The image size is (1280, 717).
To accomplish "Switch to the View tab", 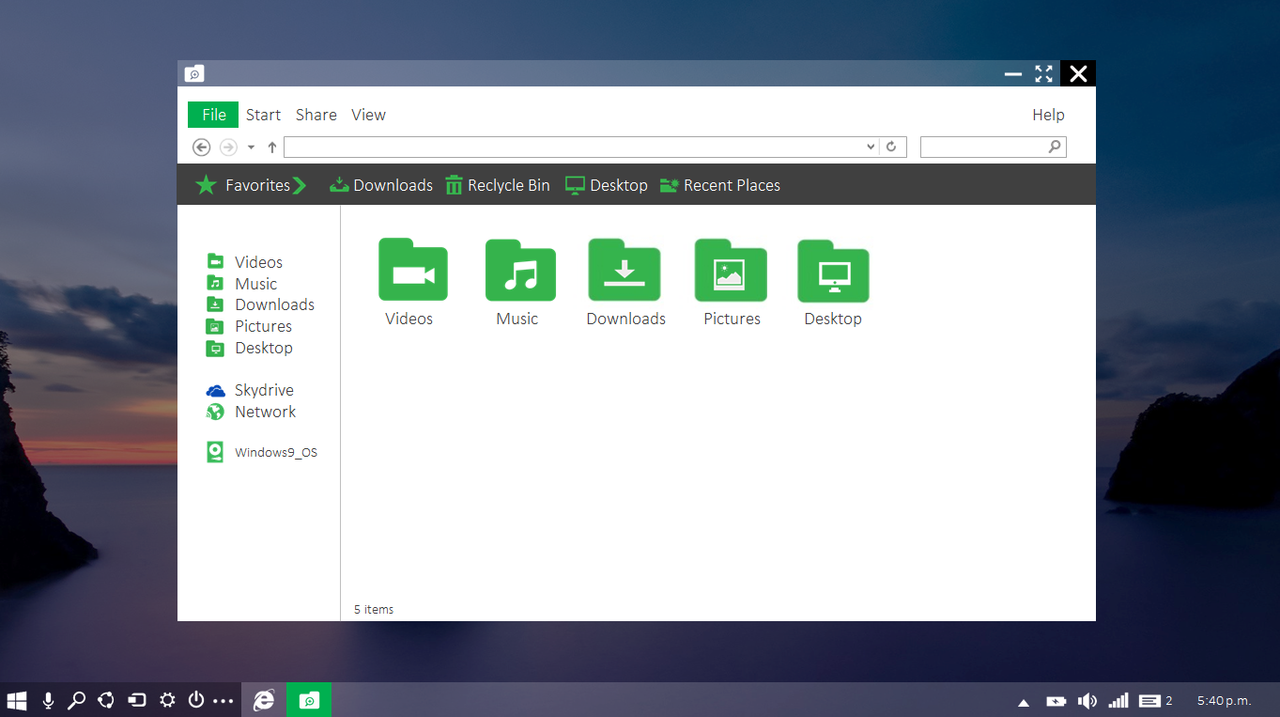I will pyautogui.click(x=368, y=115).
